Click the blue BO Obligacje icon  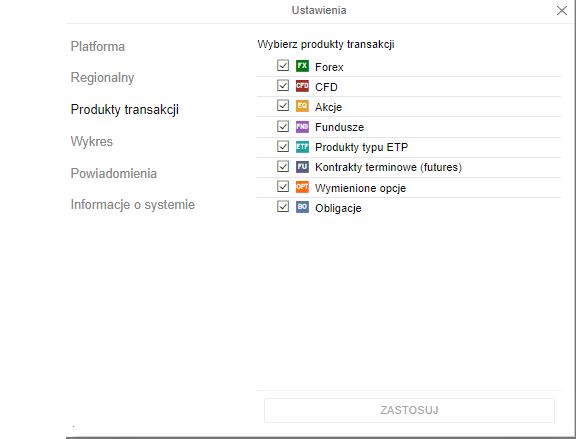pos(302,207)
